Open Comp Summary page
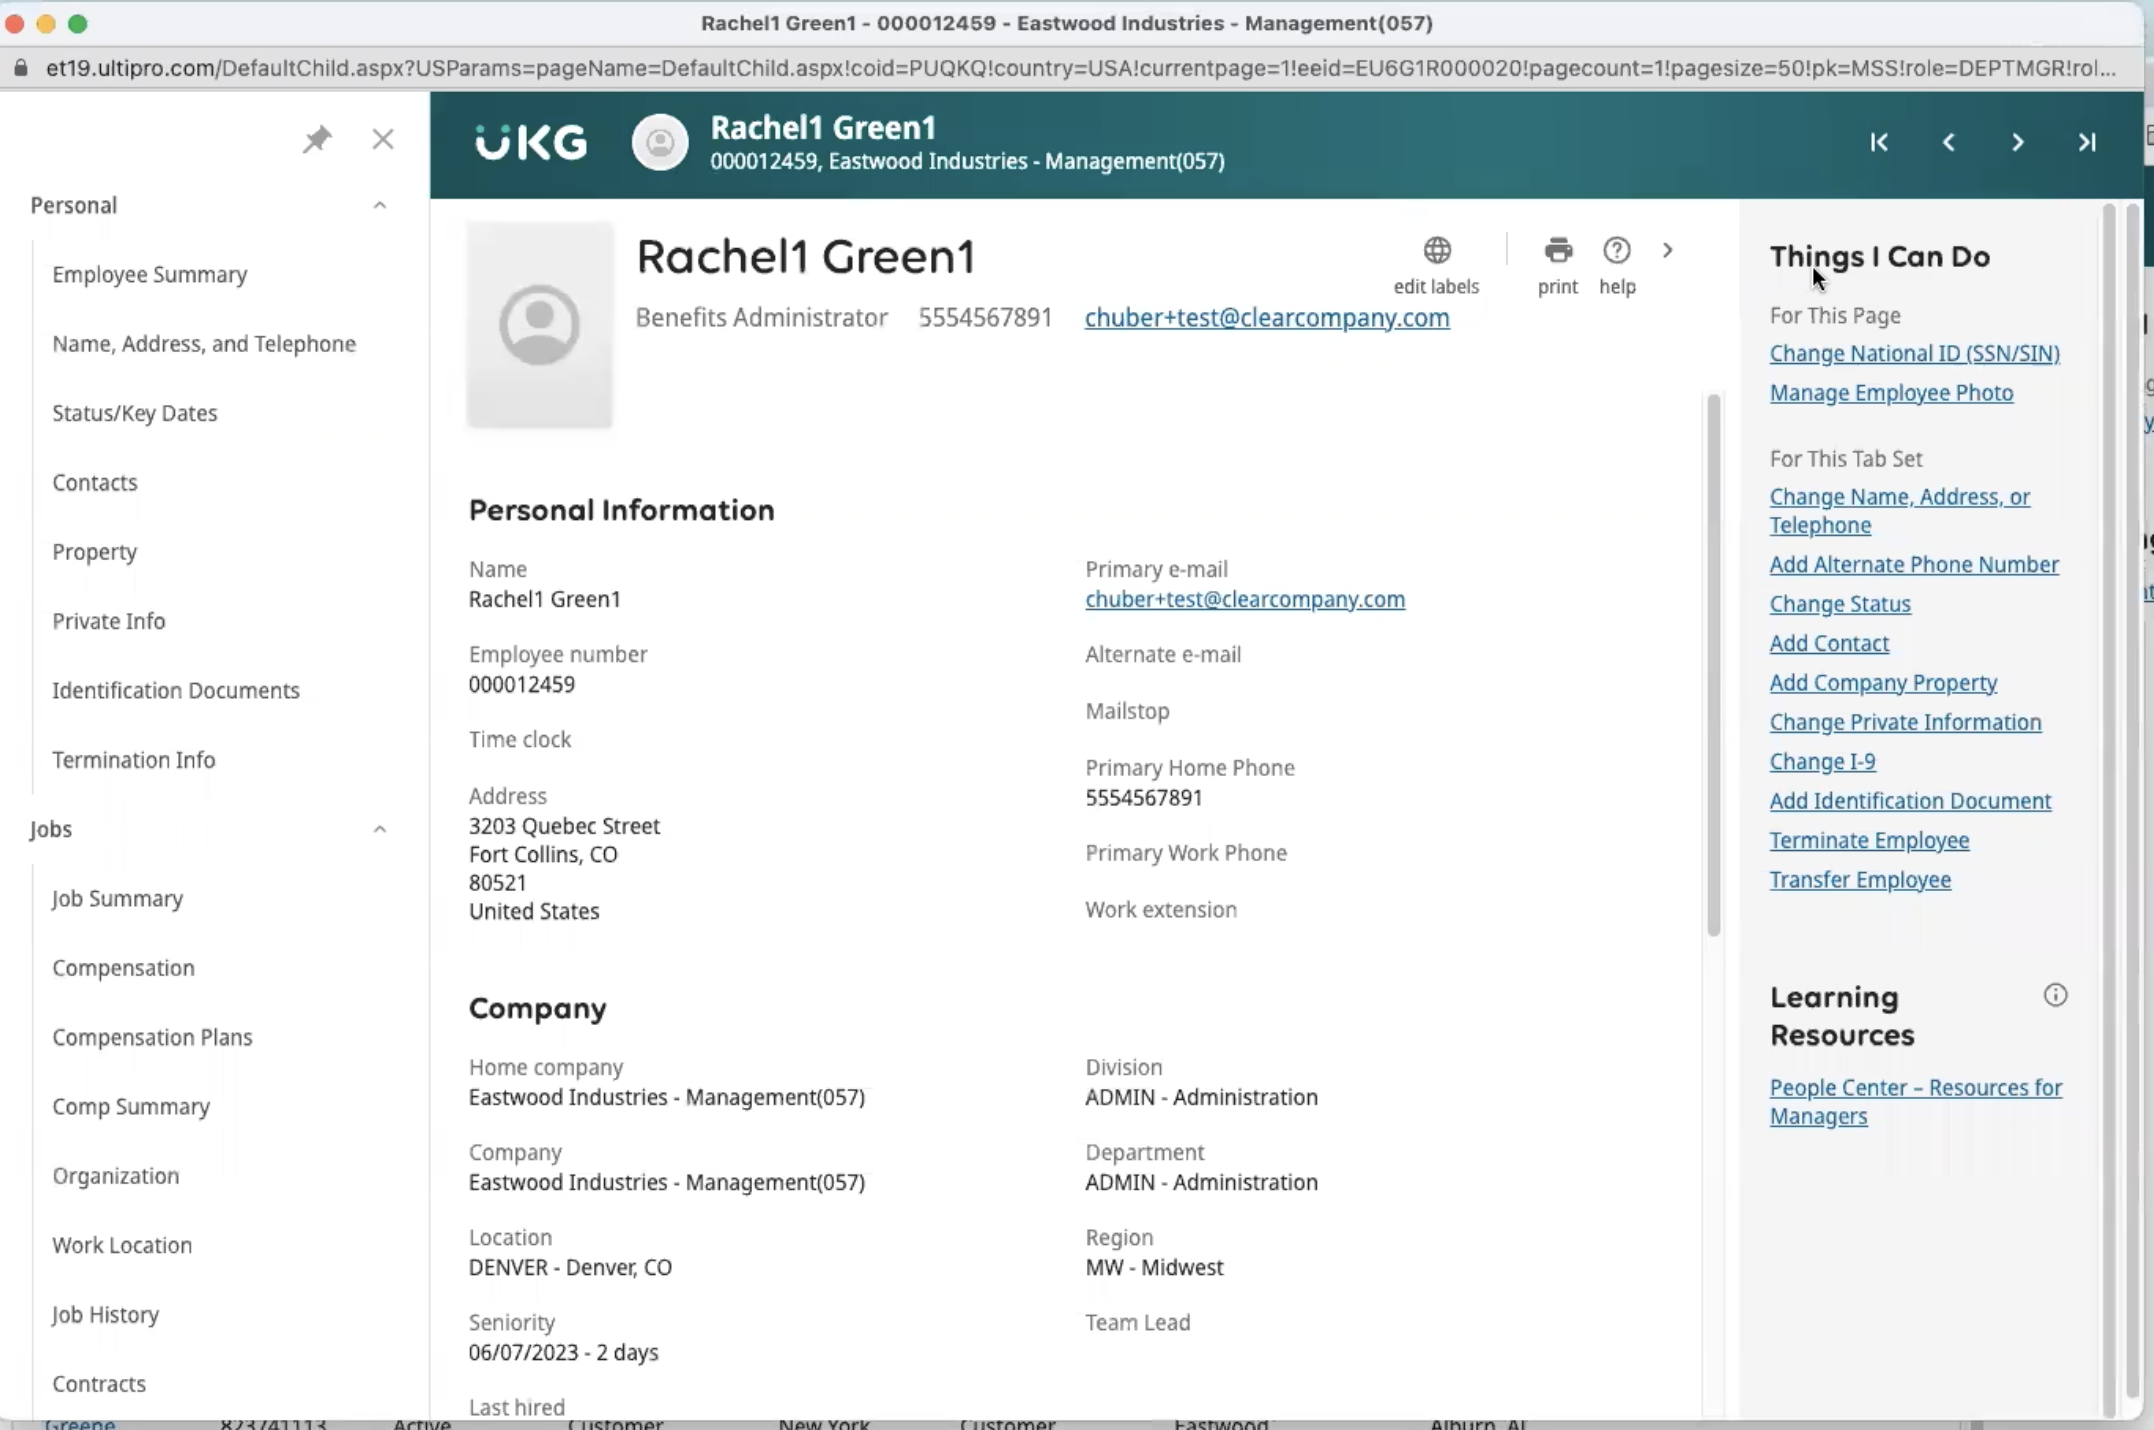Image resolution: width=2154 pixels, height=1430 pixels. [131, 1107]
